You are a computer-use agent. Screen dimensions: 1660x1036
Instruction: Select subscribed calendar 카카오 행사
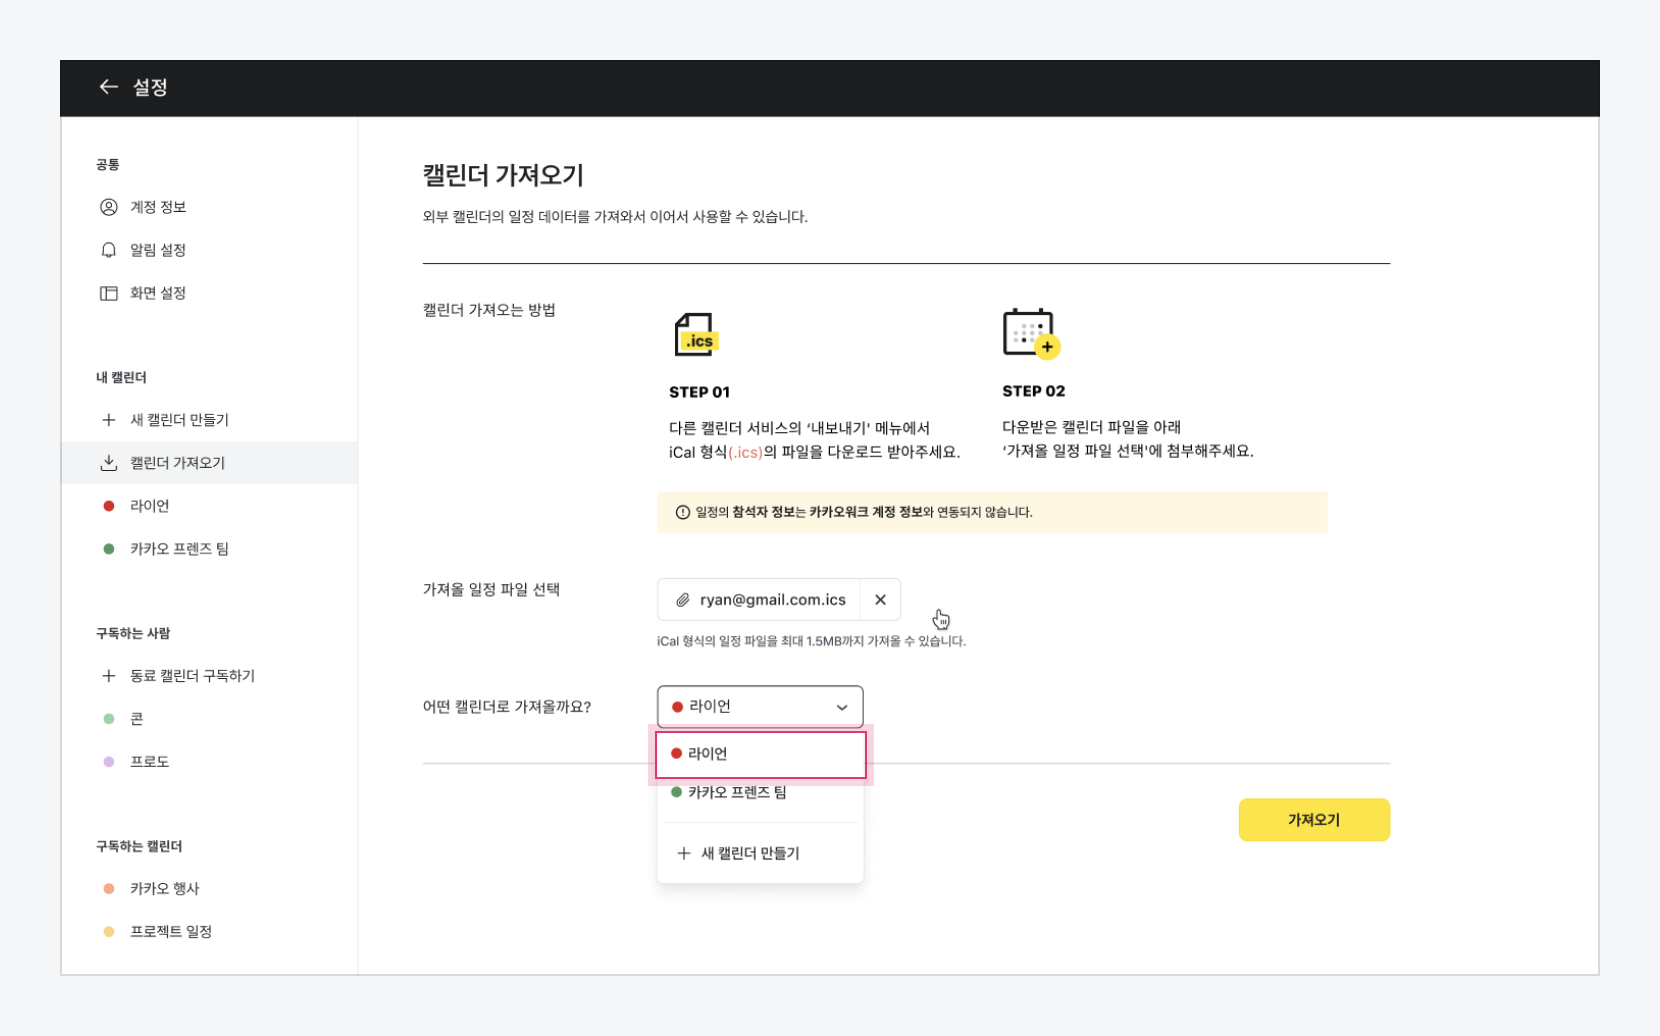pyautogui.click(x=164, y=889)
